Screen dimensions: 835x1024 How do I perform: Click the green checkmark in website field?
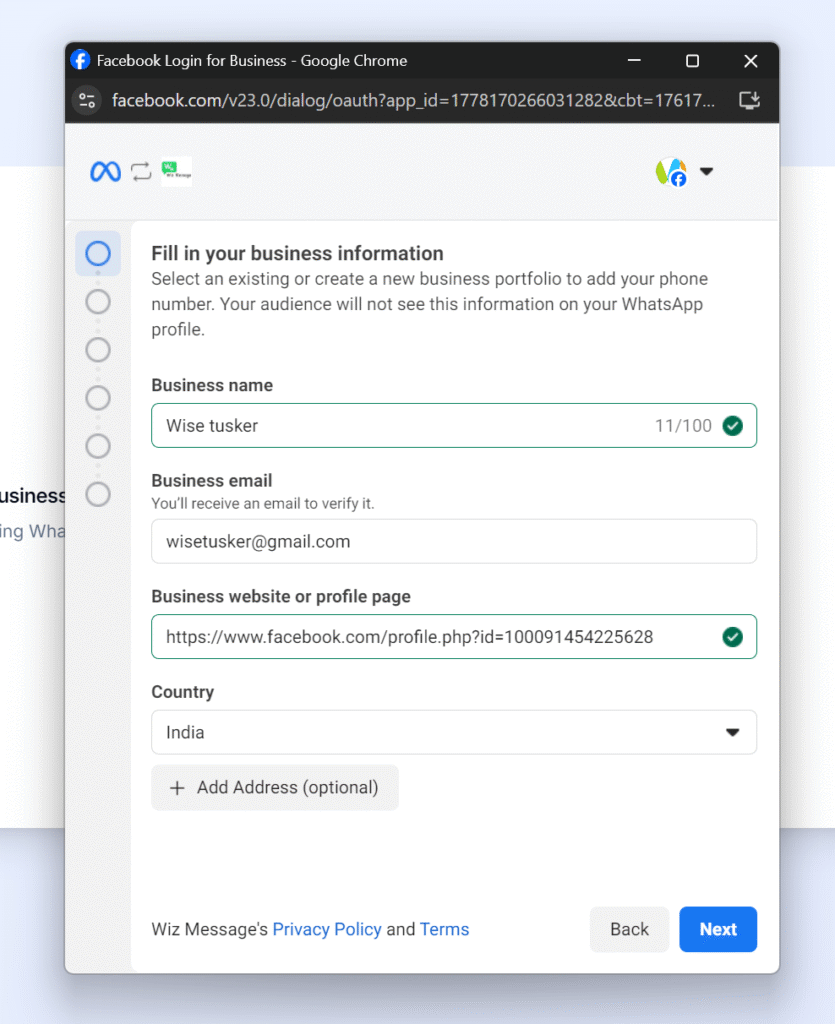[733, 637]
